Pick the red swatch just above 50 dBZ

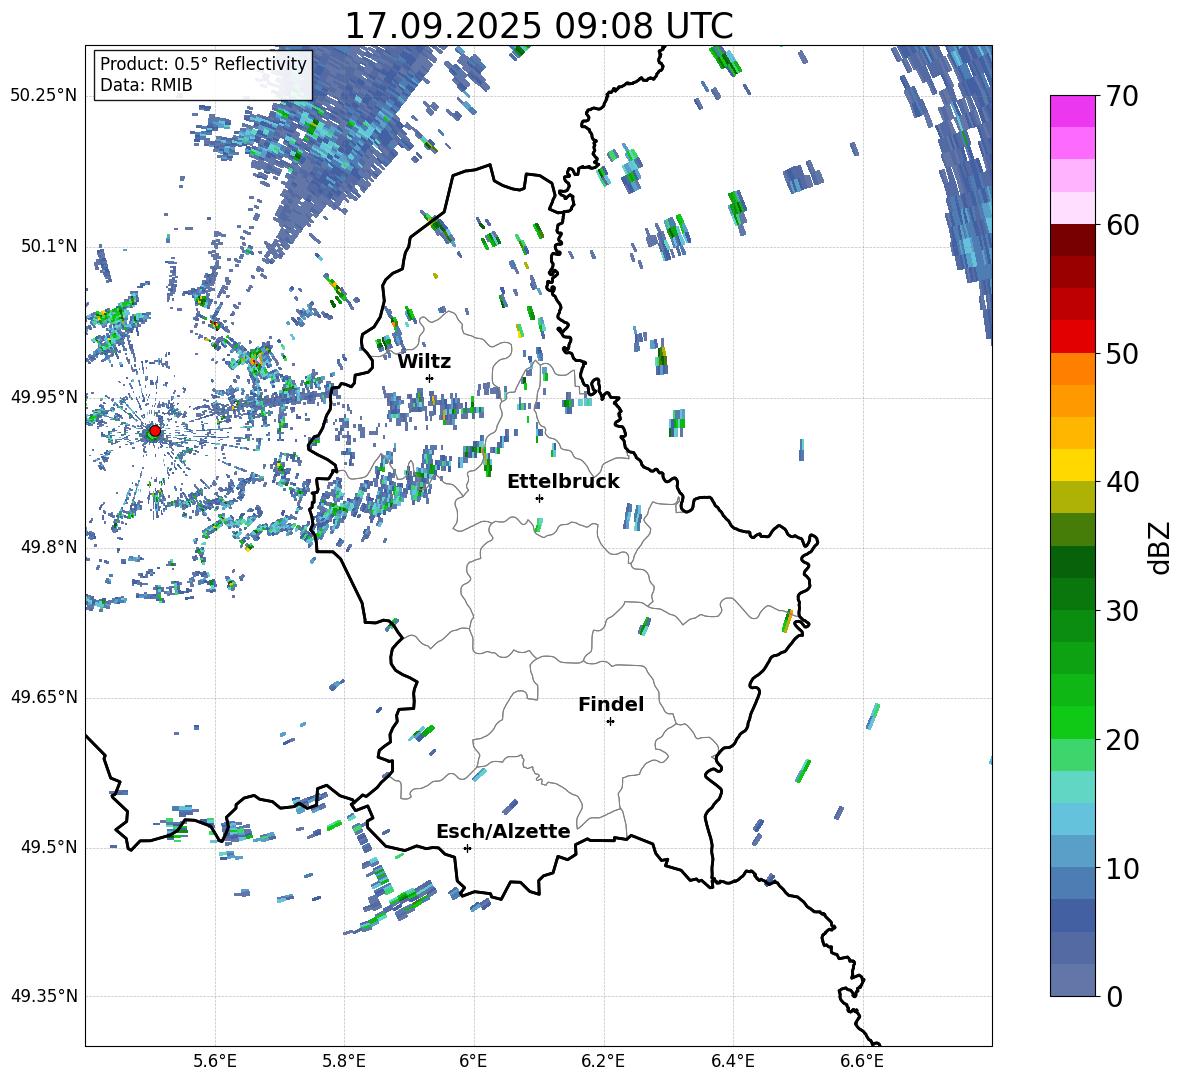click(x=1072, y=337)
